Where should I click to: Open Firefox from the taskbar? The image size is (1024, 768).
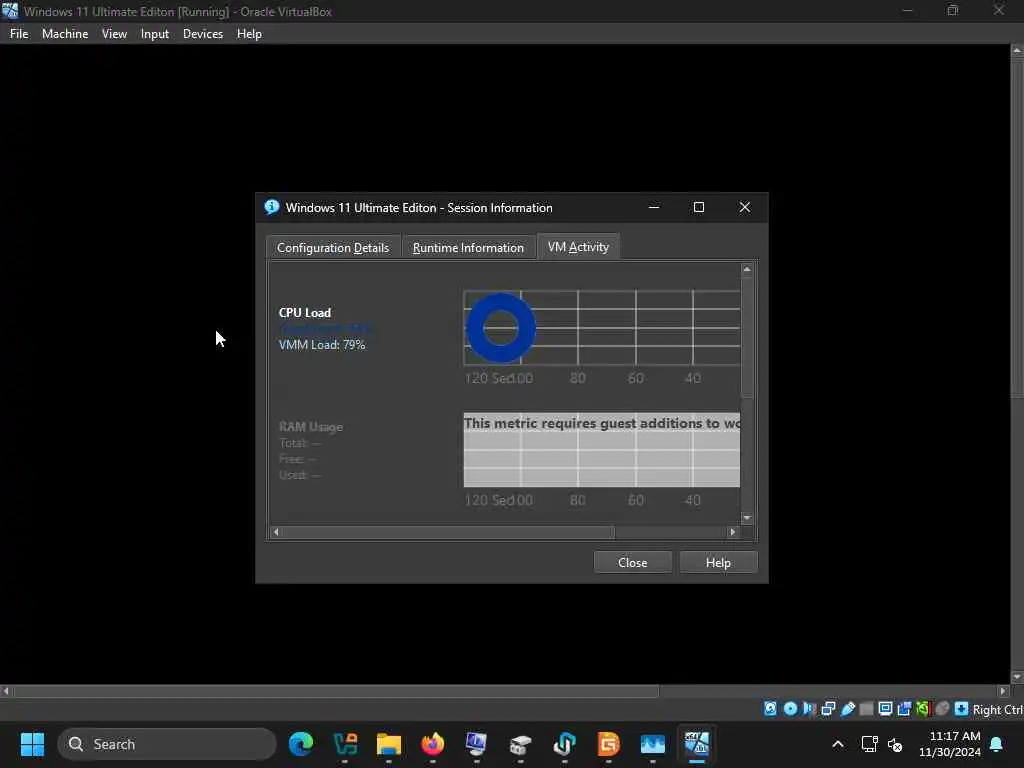[432, 744]
